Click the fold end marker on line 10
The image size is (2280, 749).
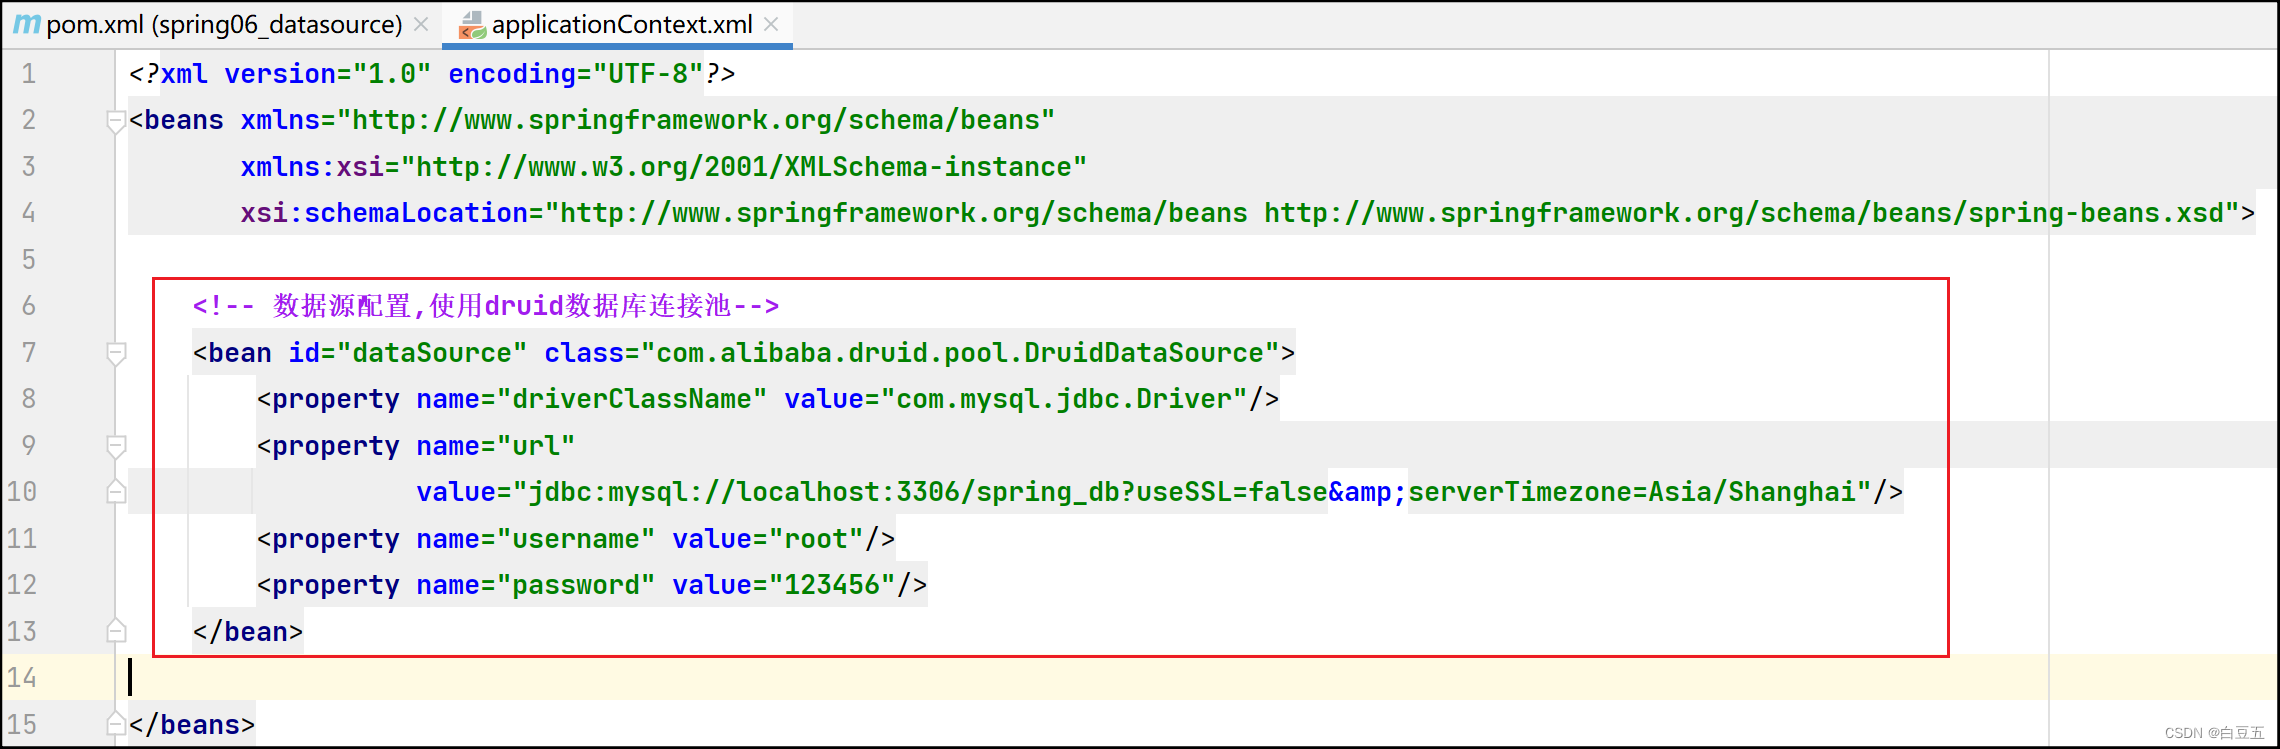point(116,492)
